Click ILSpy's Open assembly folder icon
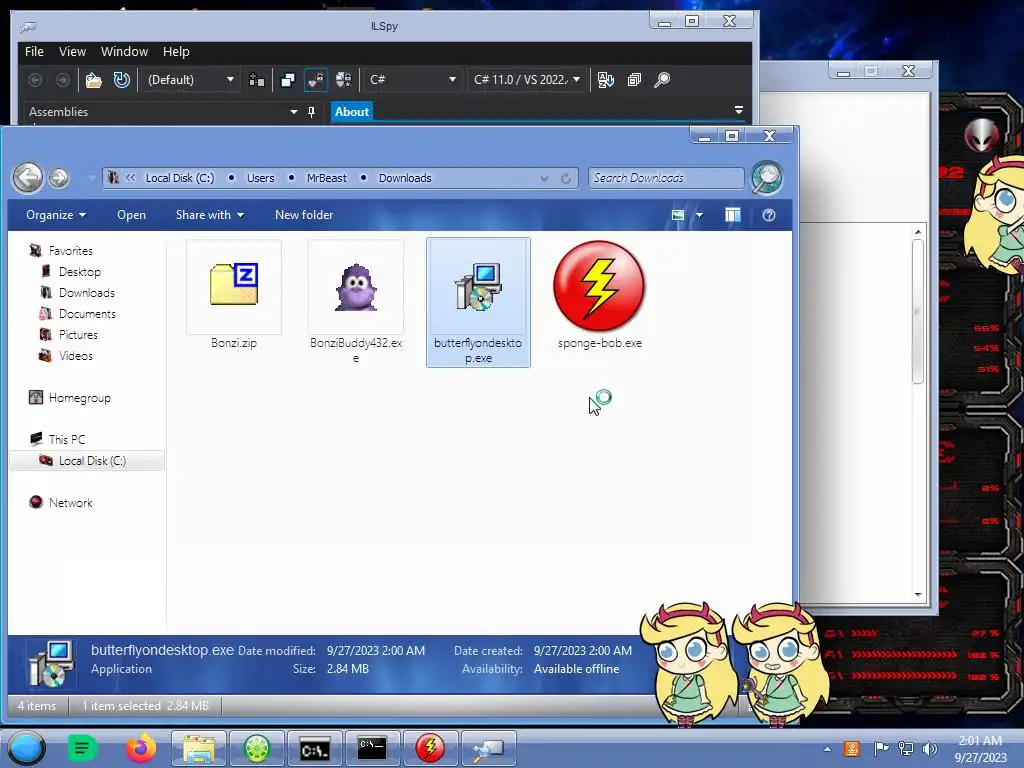The height and width of the screenshot is (768, 1024). coord(93,80)
